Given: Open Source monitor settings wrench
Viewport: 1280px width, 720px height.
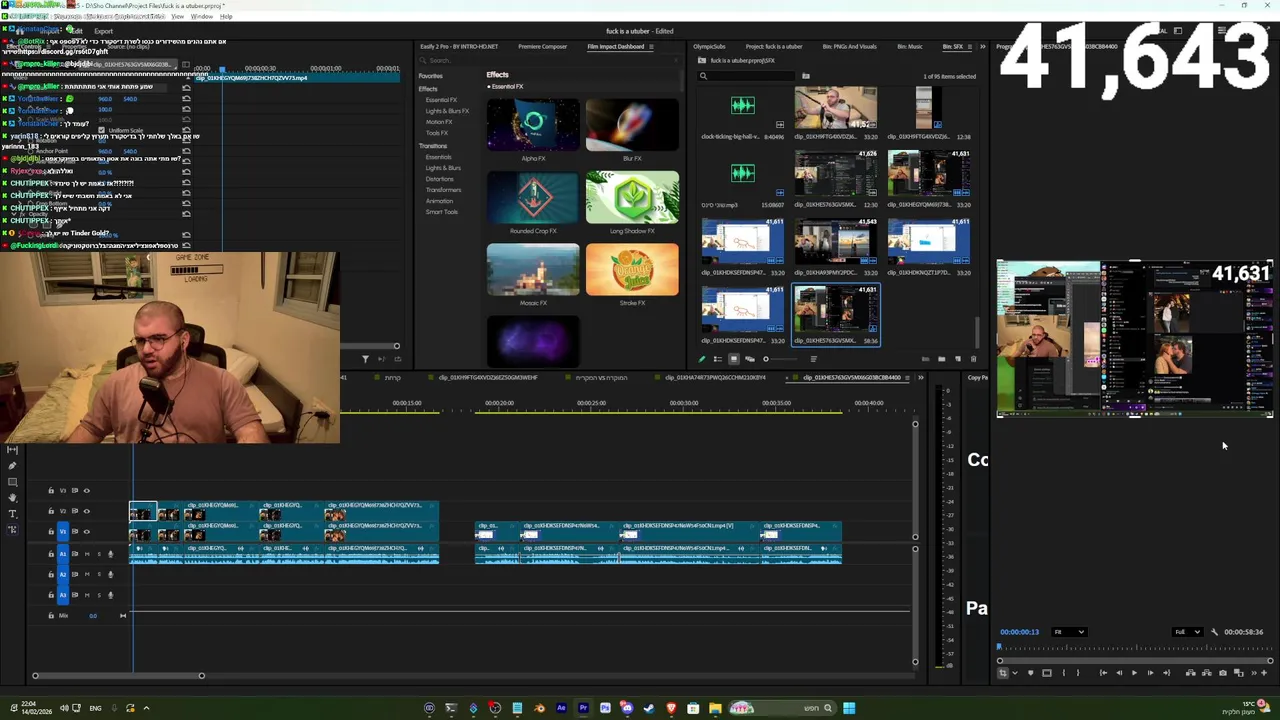Looking at the screenshot, I should click(x=1214, y=632).
